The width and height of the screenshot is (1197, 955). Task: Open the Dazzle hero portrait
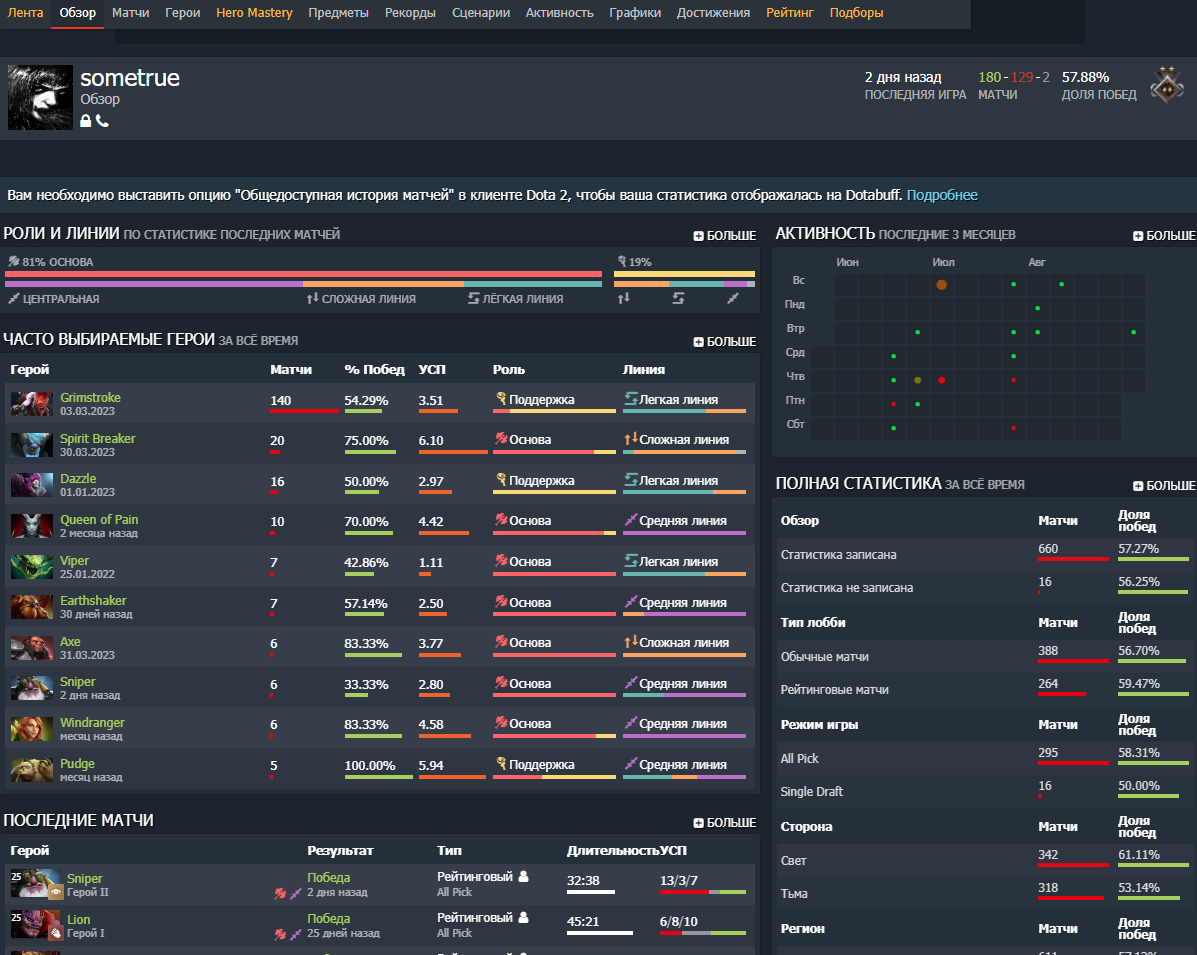pyautogui.click(x=32, y=486)
